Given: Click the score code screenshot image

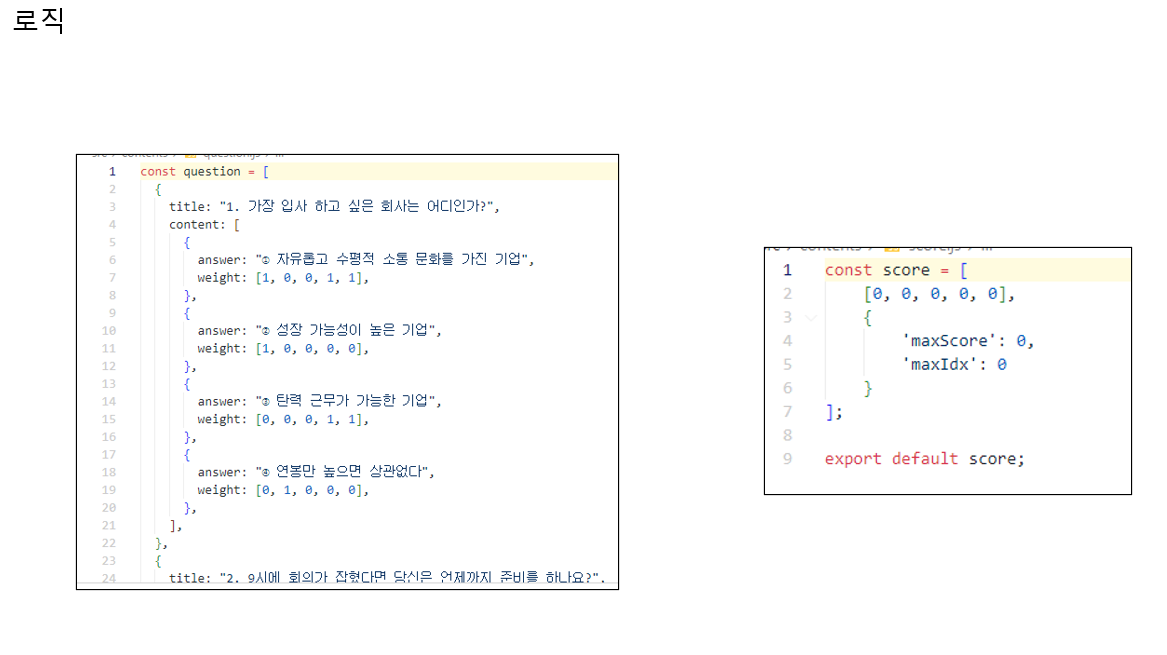Looking at the screenshot, I should coord(947,371).
